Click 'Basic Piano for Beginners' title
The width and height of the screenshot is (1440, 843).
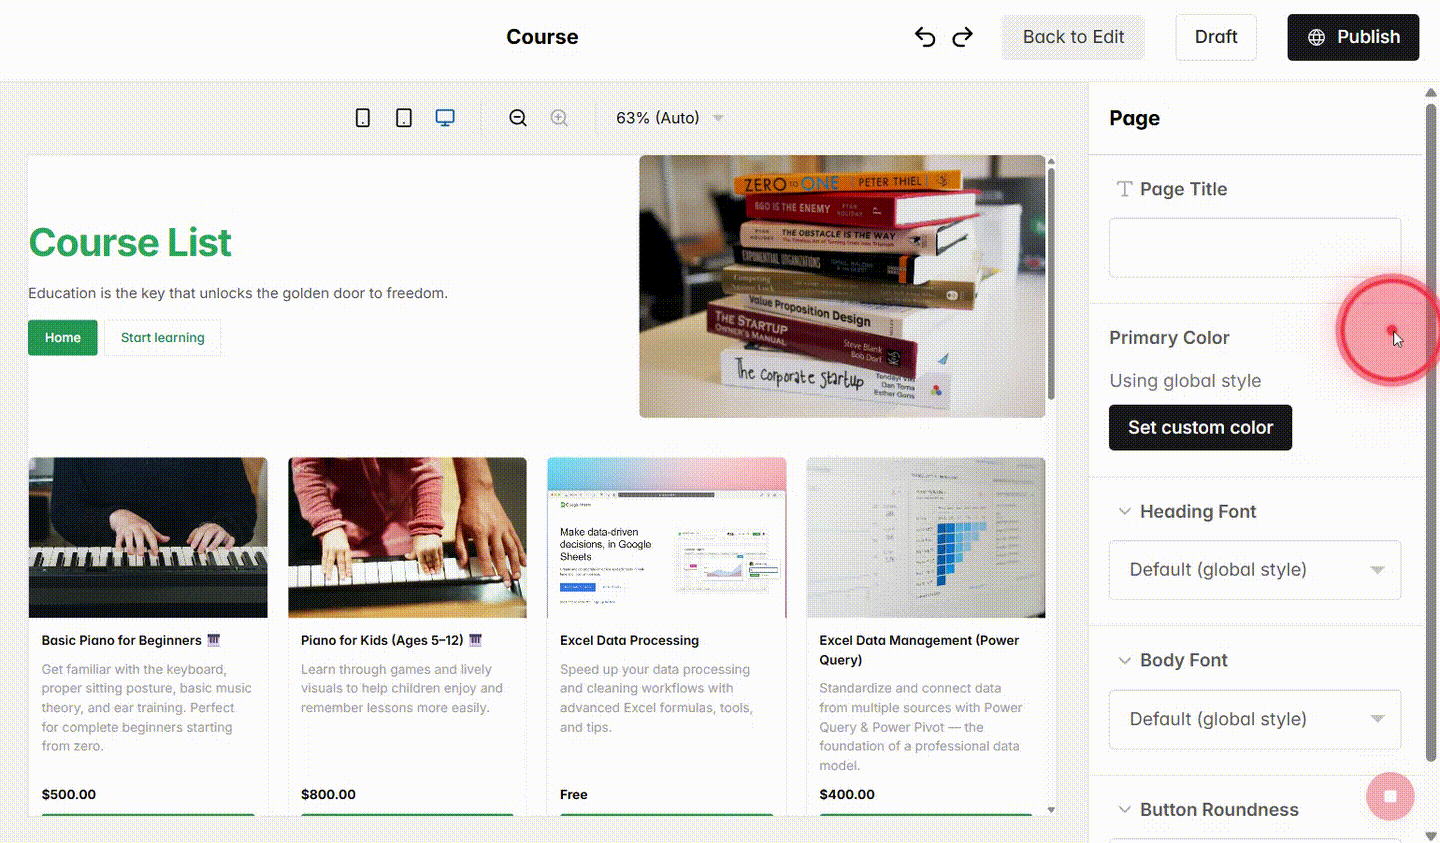pyautogui.click(x=131, y=640)
